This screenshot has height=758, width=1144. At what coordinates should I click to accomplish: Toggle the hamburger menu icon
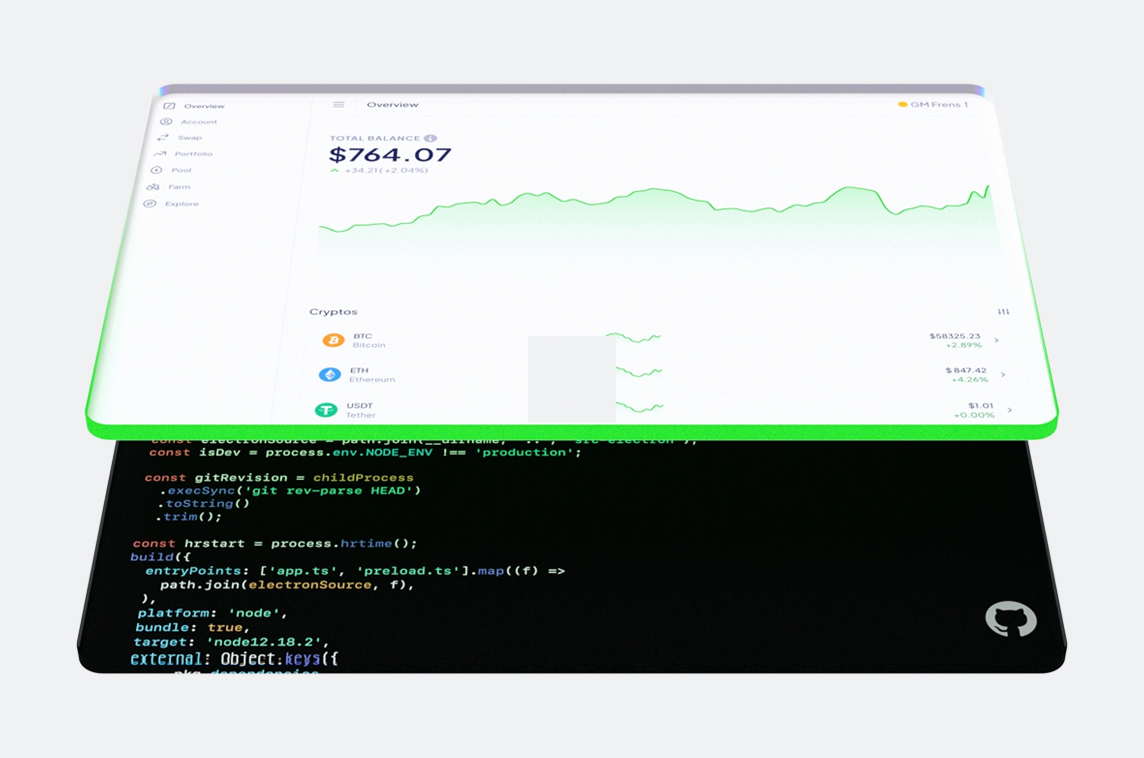(339, 105)
